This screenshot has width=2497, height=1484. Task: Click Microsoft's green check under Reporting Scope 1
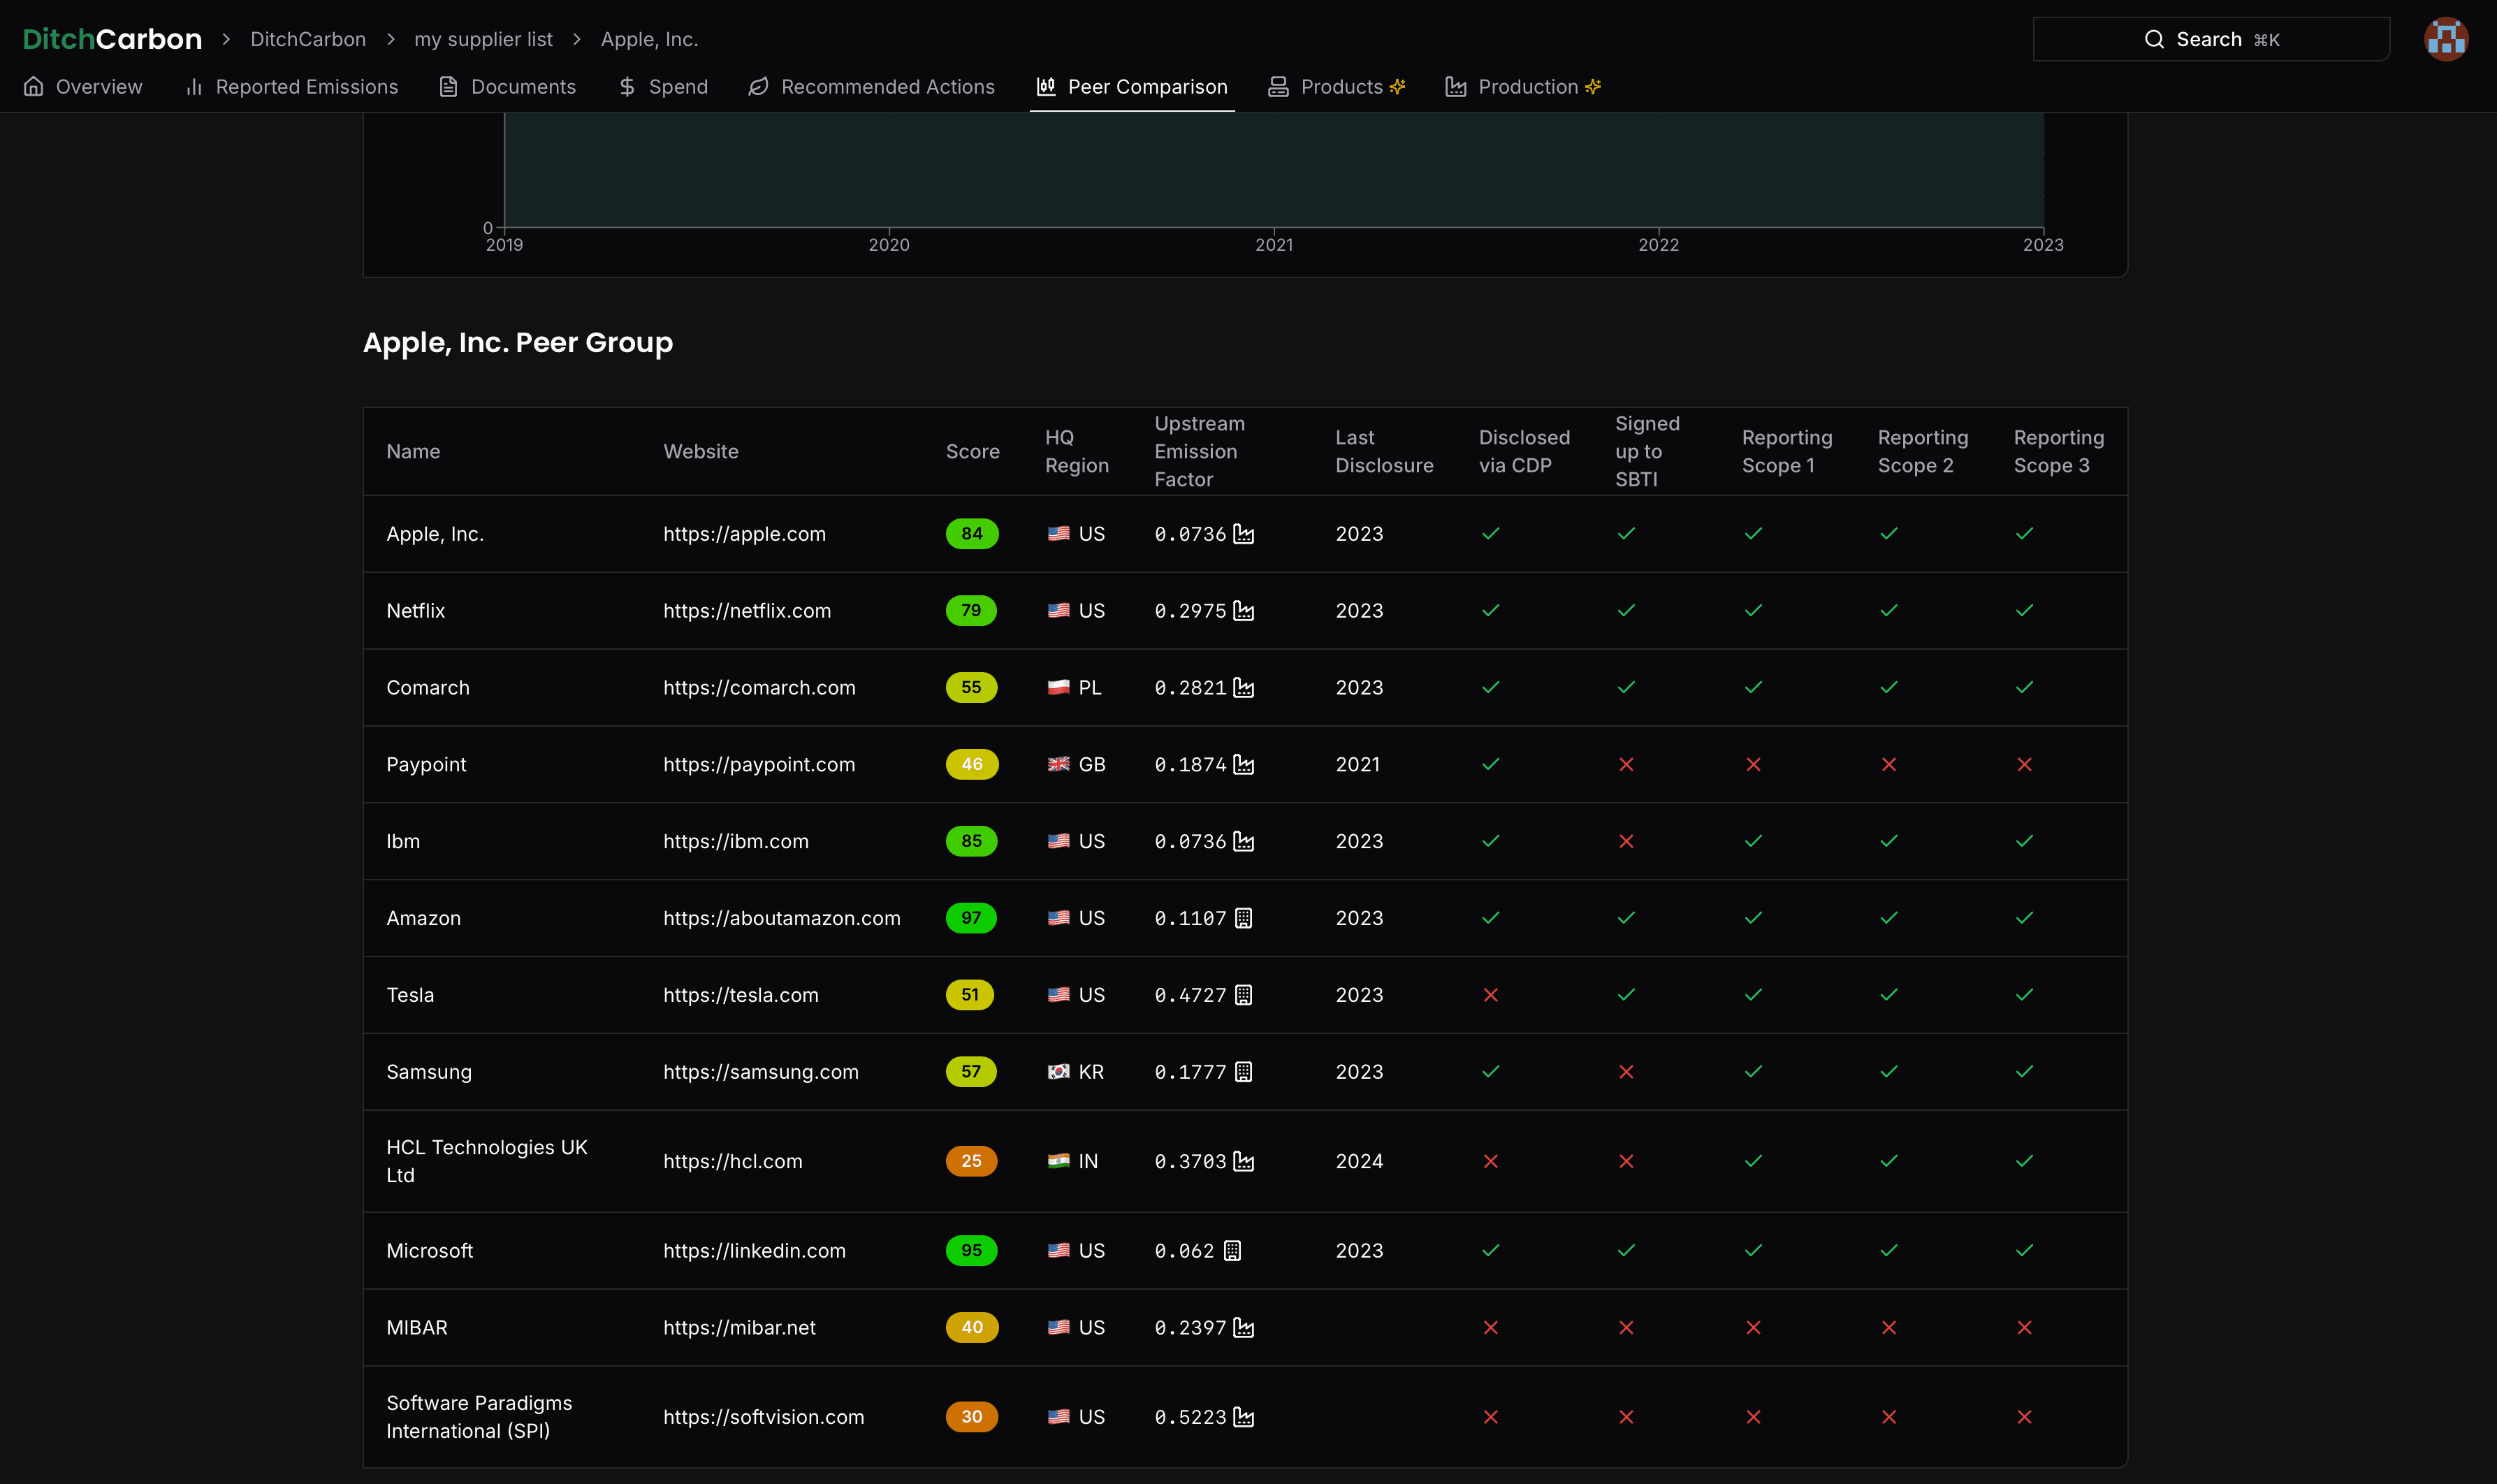pos(1753,1251)
